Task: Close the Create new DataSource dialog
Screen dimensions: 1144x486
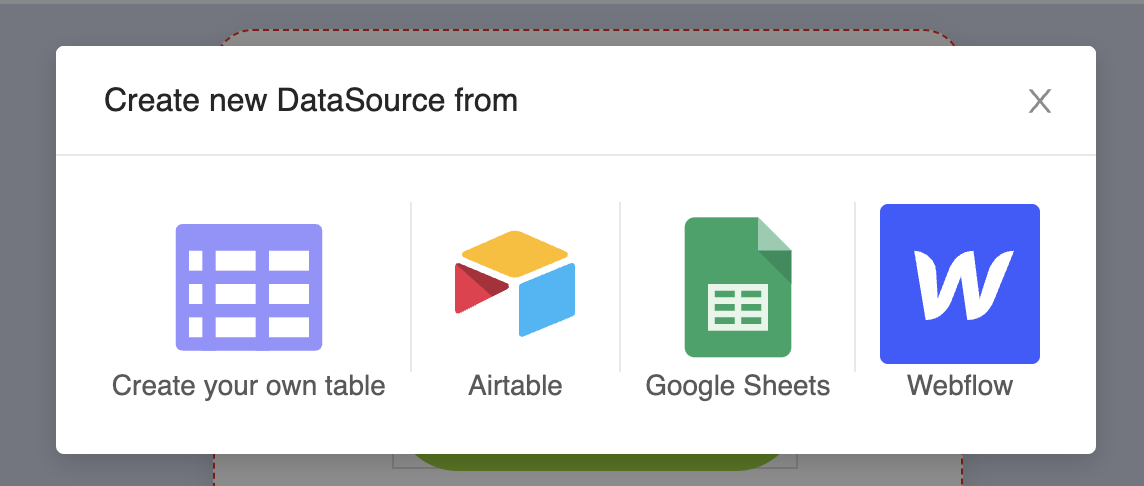Action: pos(1040,101)
